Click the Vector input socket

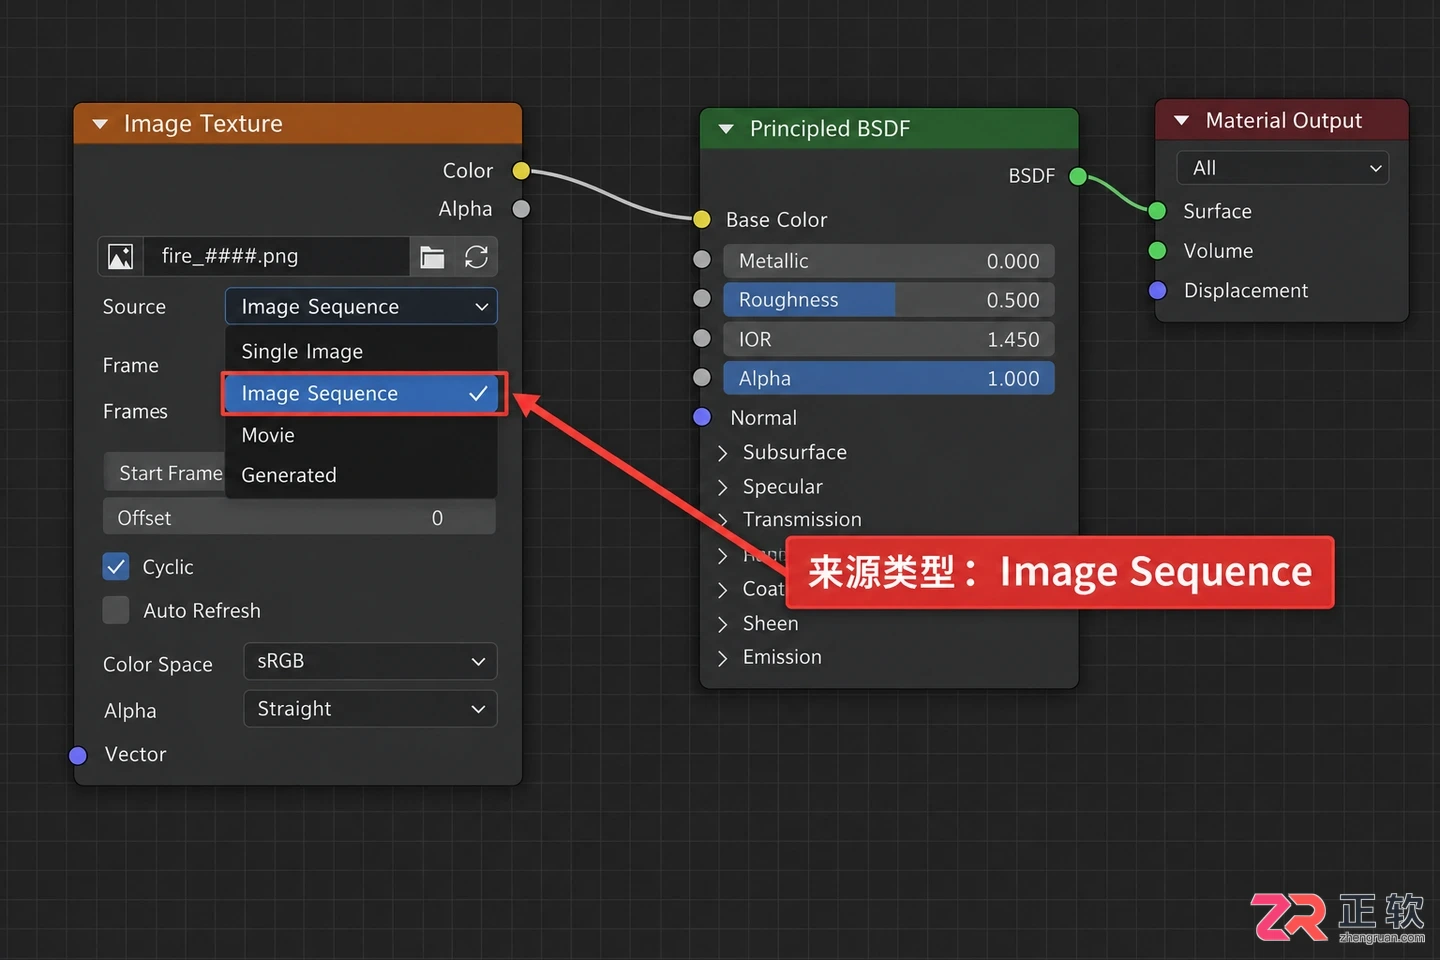coord(78,756)
